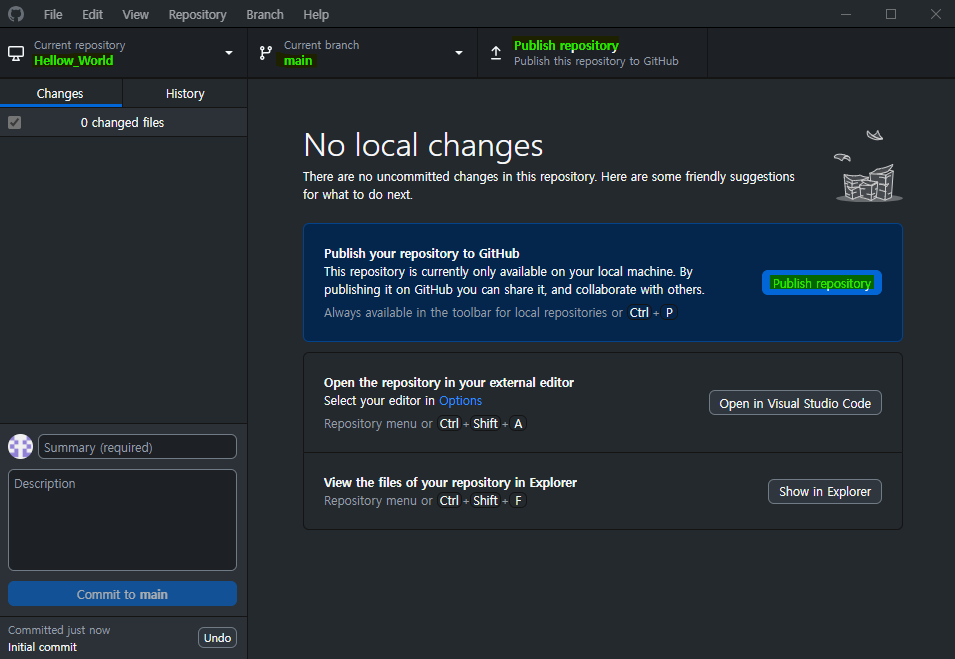Image resolution: width=955 pixels, height=659 pixels.
Task: Open the Repository menu
Action: pos(197,14)
